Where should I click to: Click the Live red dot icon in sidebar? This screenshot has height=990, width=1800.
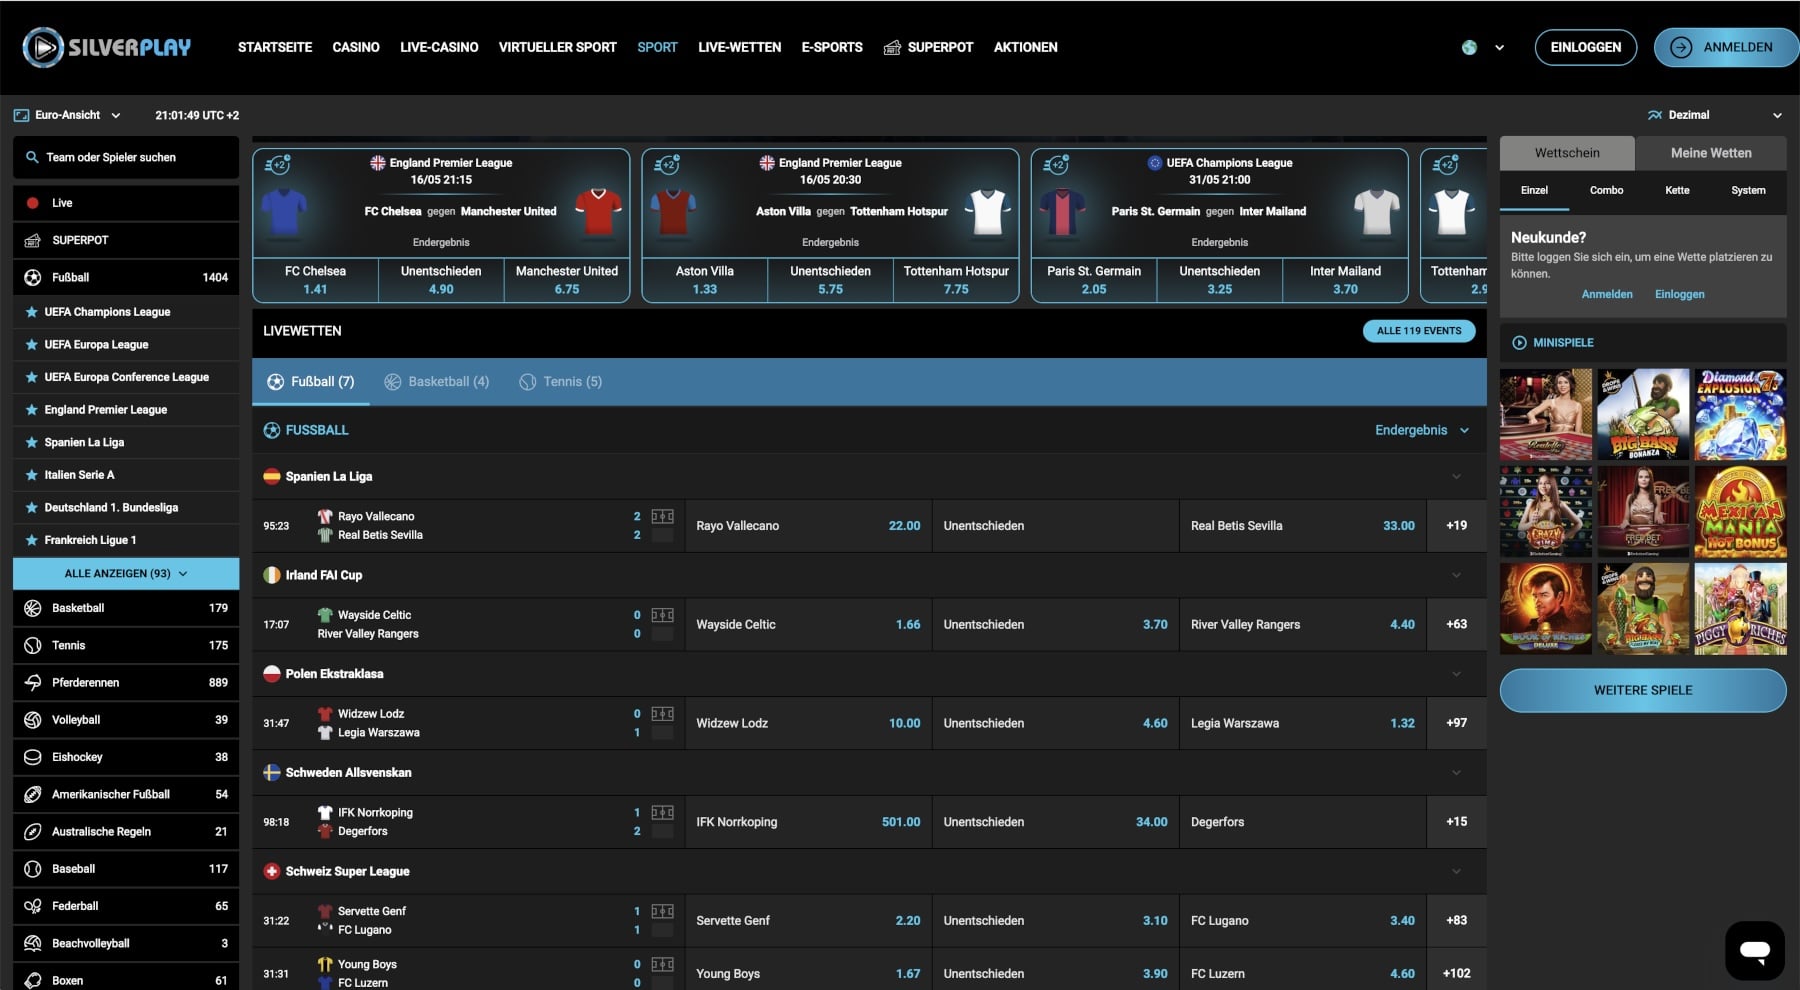(x=32, y=203)
